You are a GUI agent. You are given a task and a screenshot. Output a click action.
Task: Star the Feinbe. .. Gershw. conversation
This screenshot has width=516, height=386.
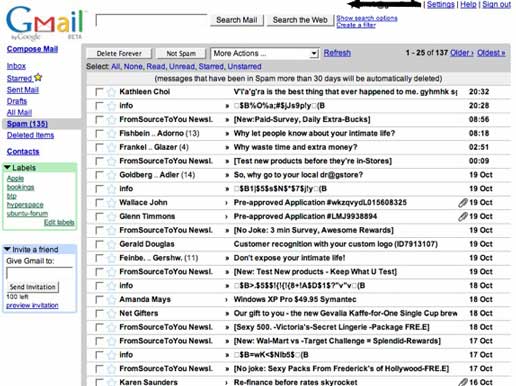pyautogui.click(x=111, y=258)
